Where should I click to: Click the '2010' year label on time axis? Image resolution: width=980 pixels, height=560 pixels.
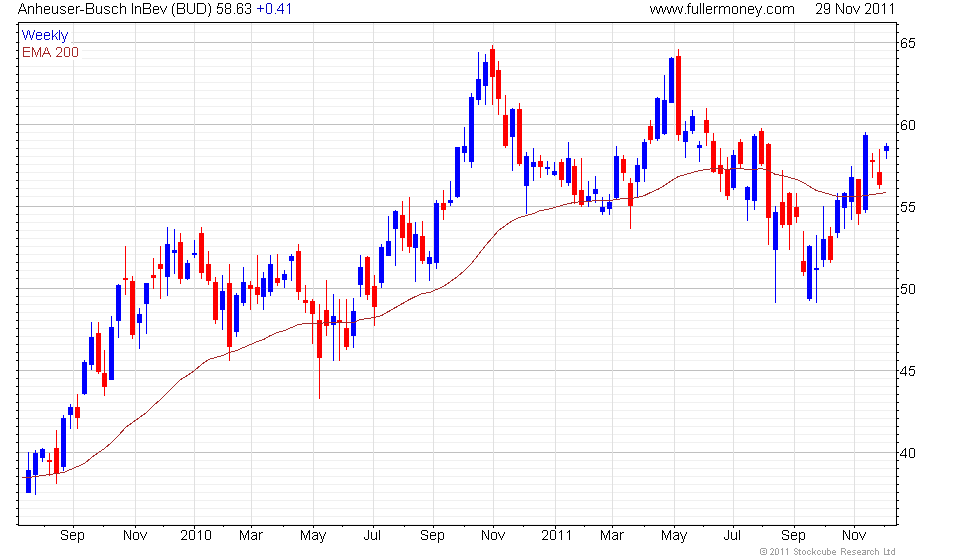(195, 536)
